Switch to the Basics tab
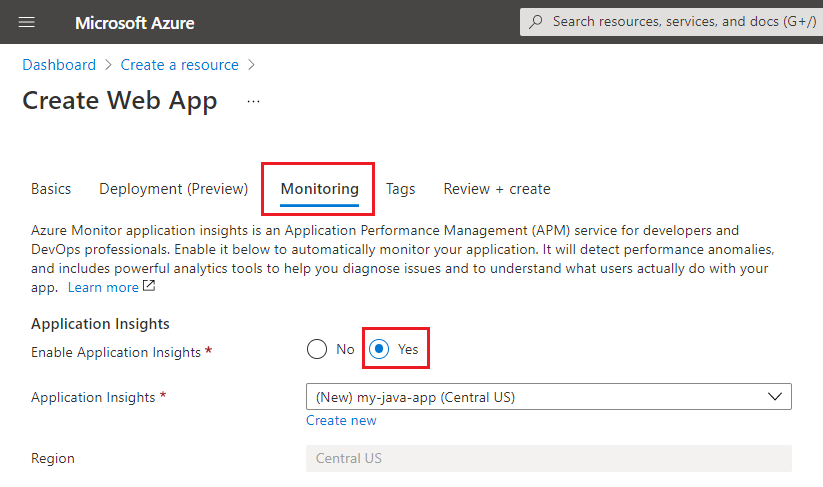 point(51,189)
